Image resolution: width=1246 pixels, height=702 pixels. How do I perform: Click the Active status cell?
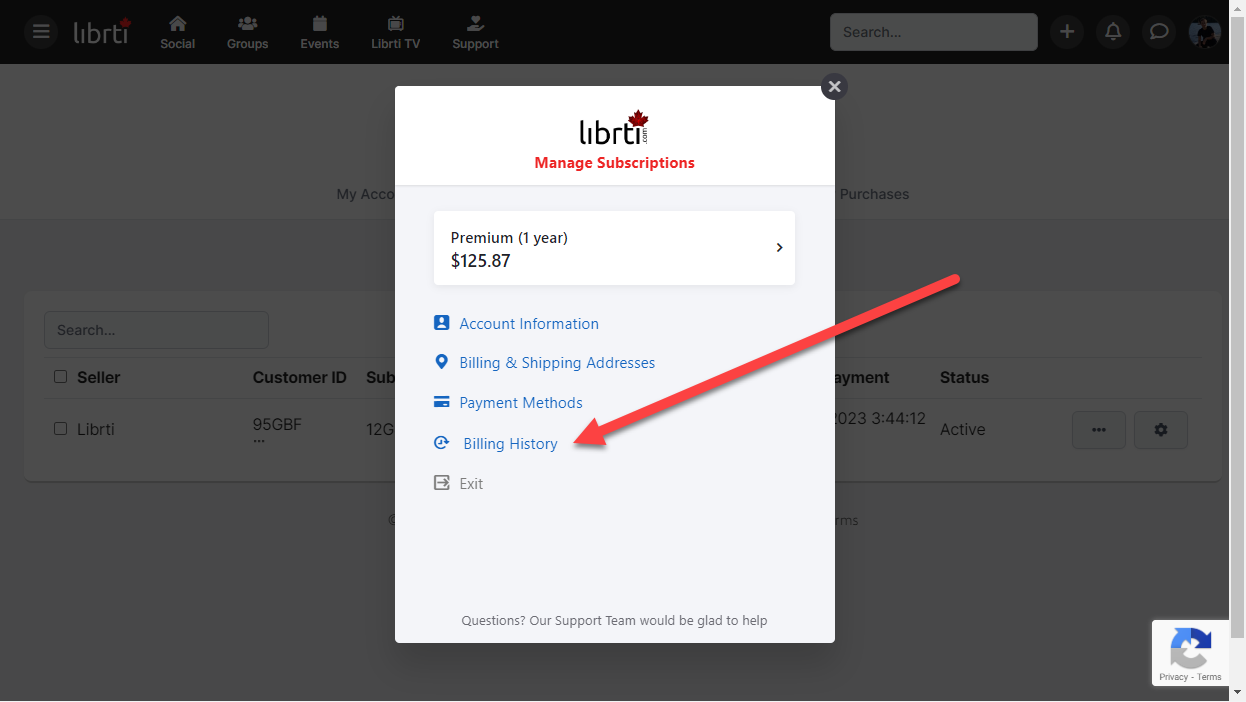pos(962,429)
